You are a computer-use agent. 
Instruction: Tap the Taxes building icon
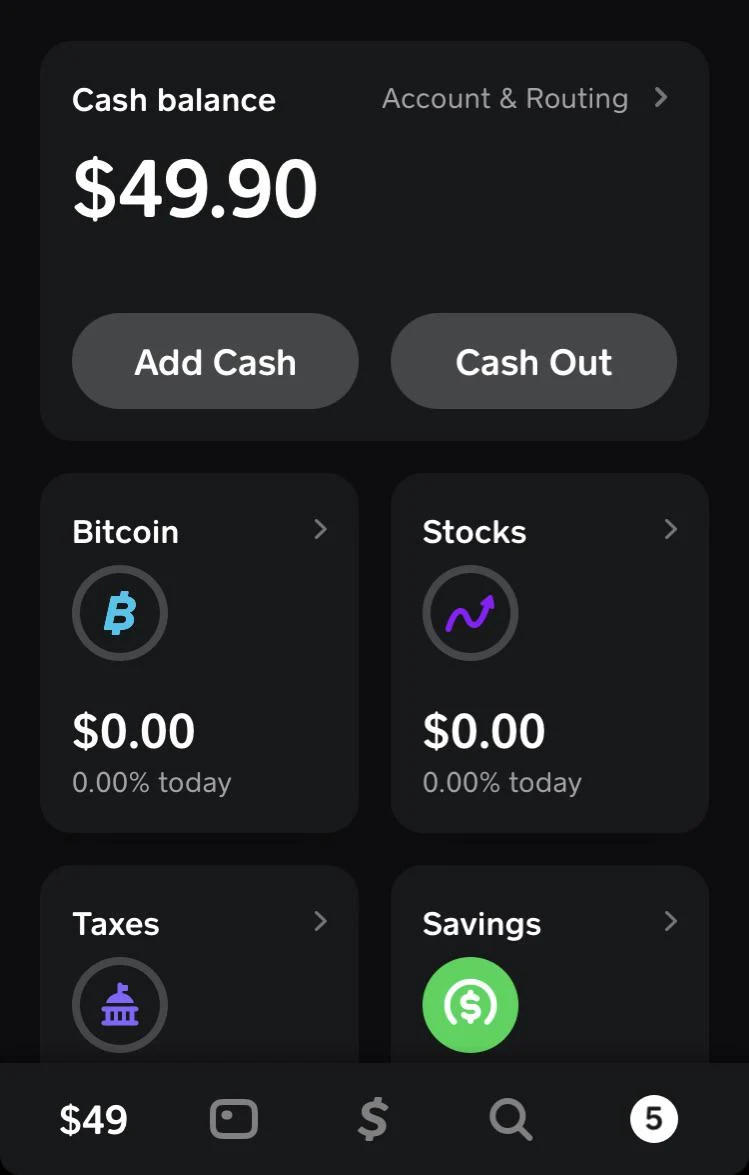pos(120,1005)
